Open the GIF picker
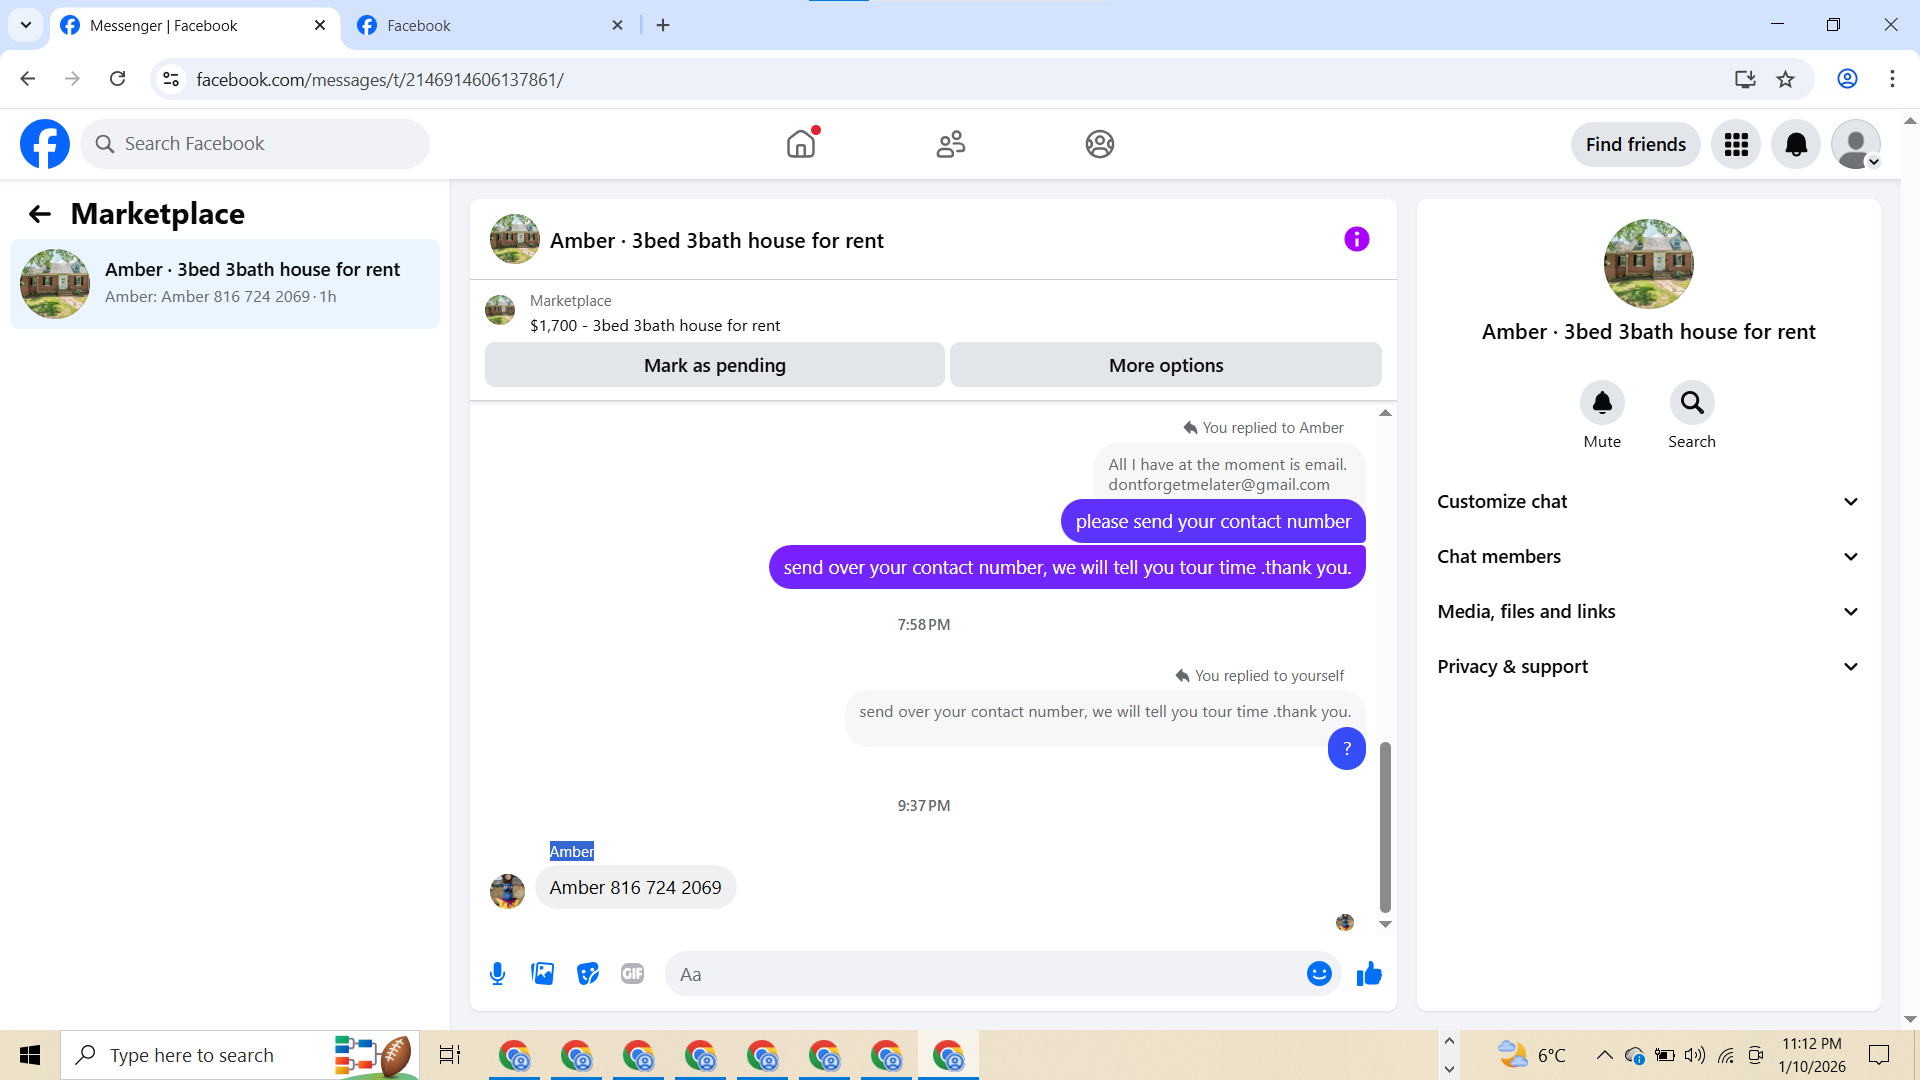This screenshot has height=1080, width=1920. (632, 974)
